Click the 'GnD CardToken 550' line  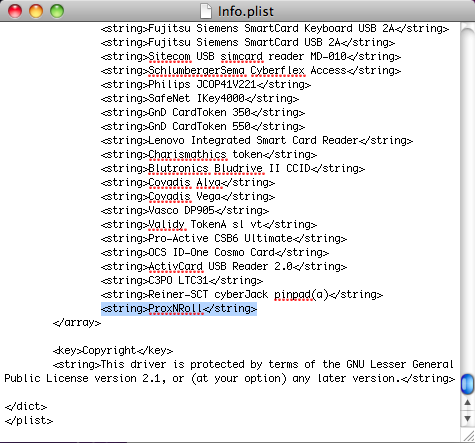point(203,127)
